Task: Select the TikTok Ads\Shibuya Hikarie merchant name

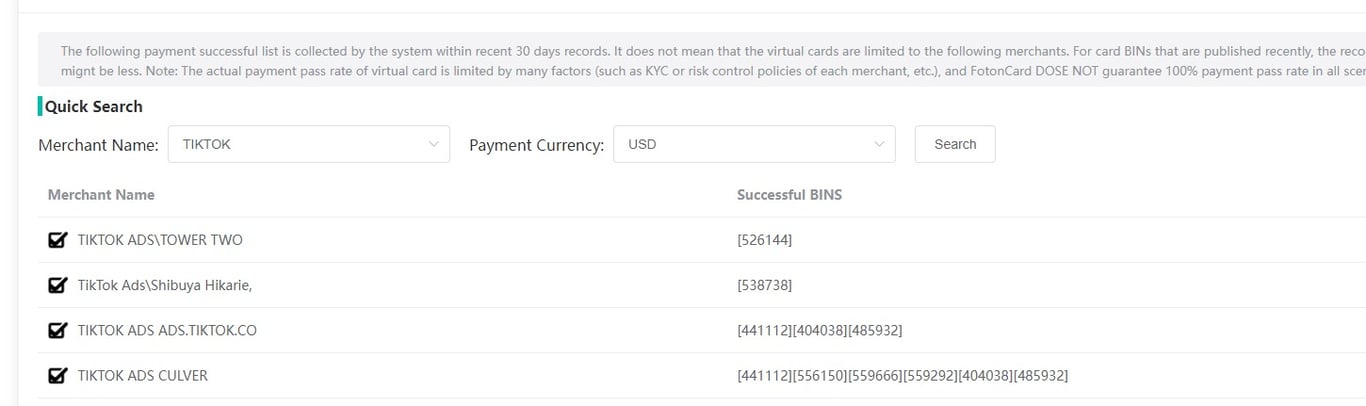Action: (165, 285)
